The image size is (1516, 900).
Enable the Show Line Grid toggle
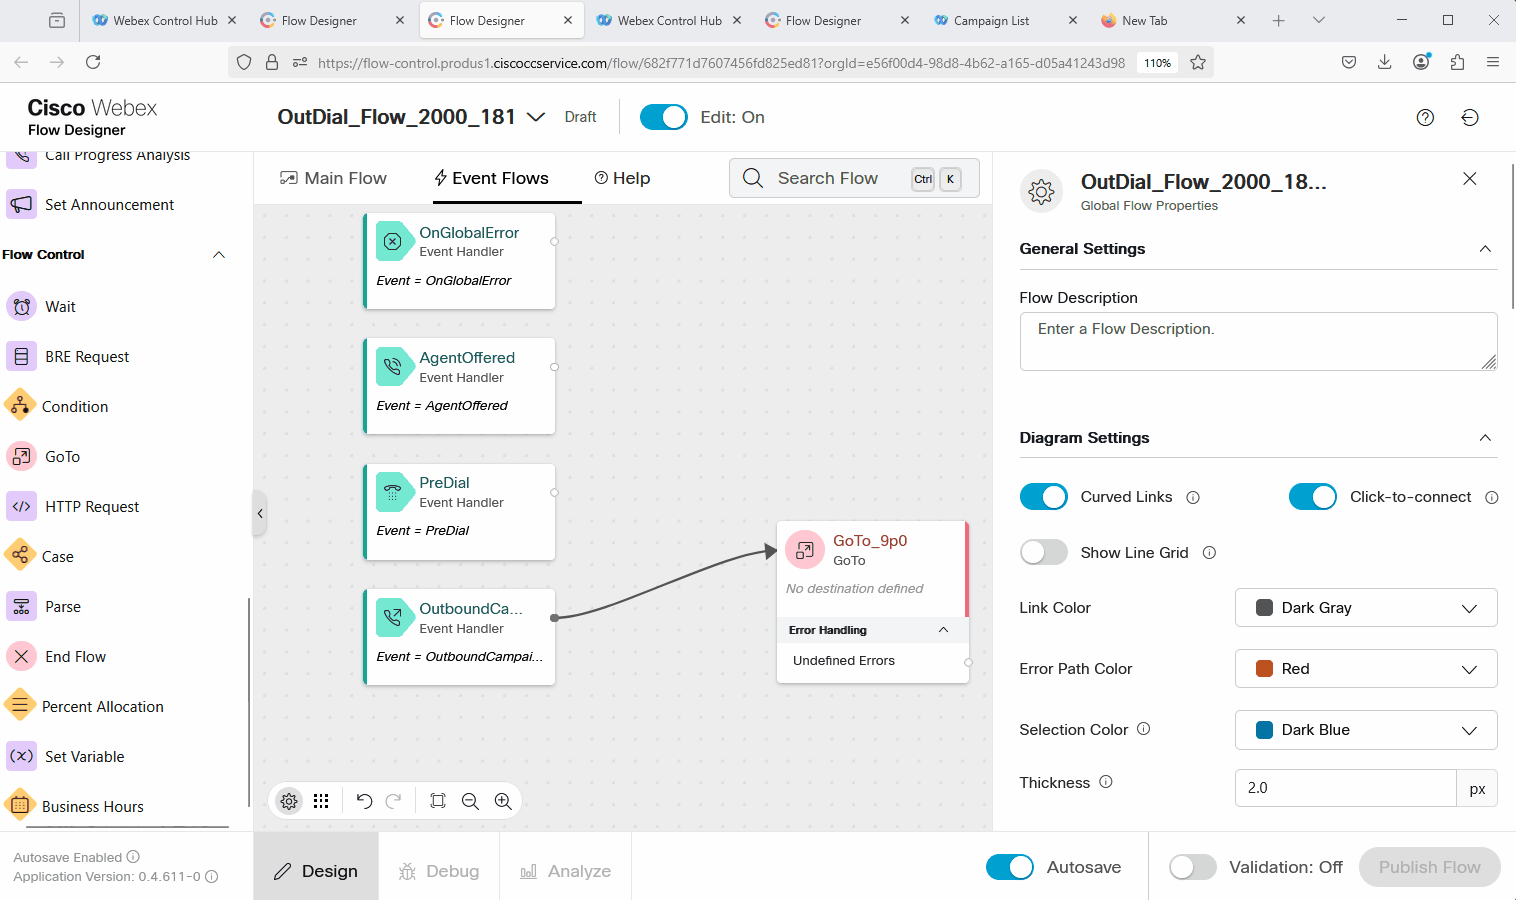(1043, 552)
